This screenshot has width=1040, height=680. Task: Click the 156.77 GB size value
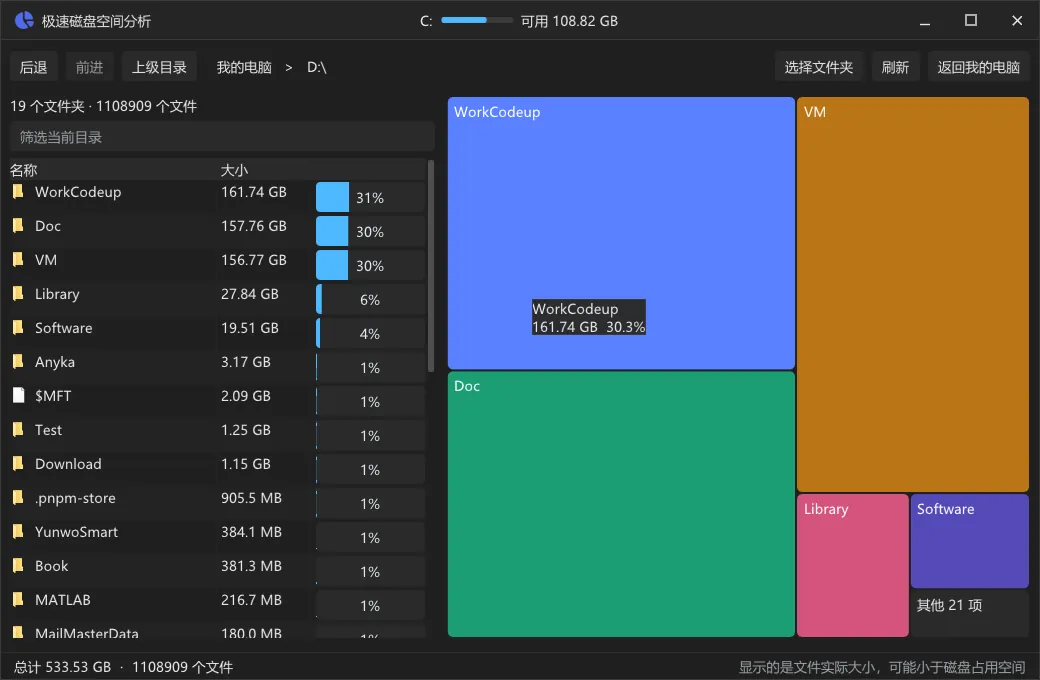click(253, 259)
